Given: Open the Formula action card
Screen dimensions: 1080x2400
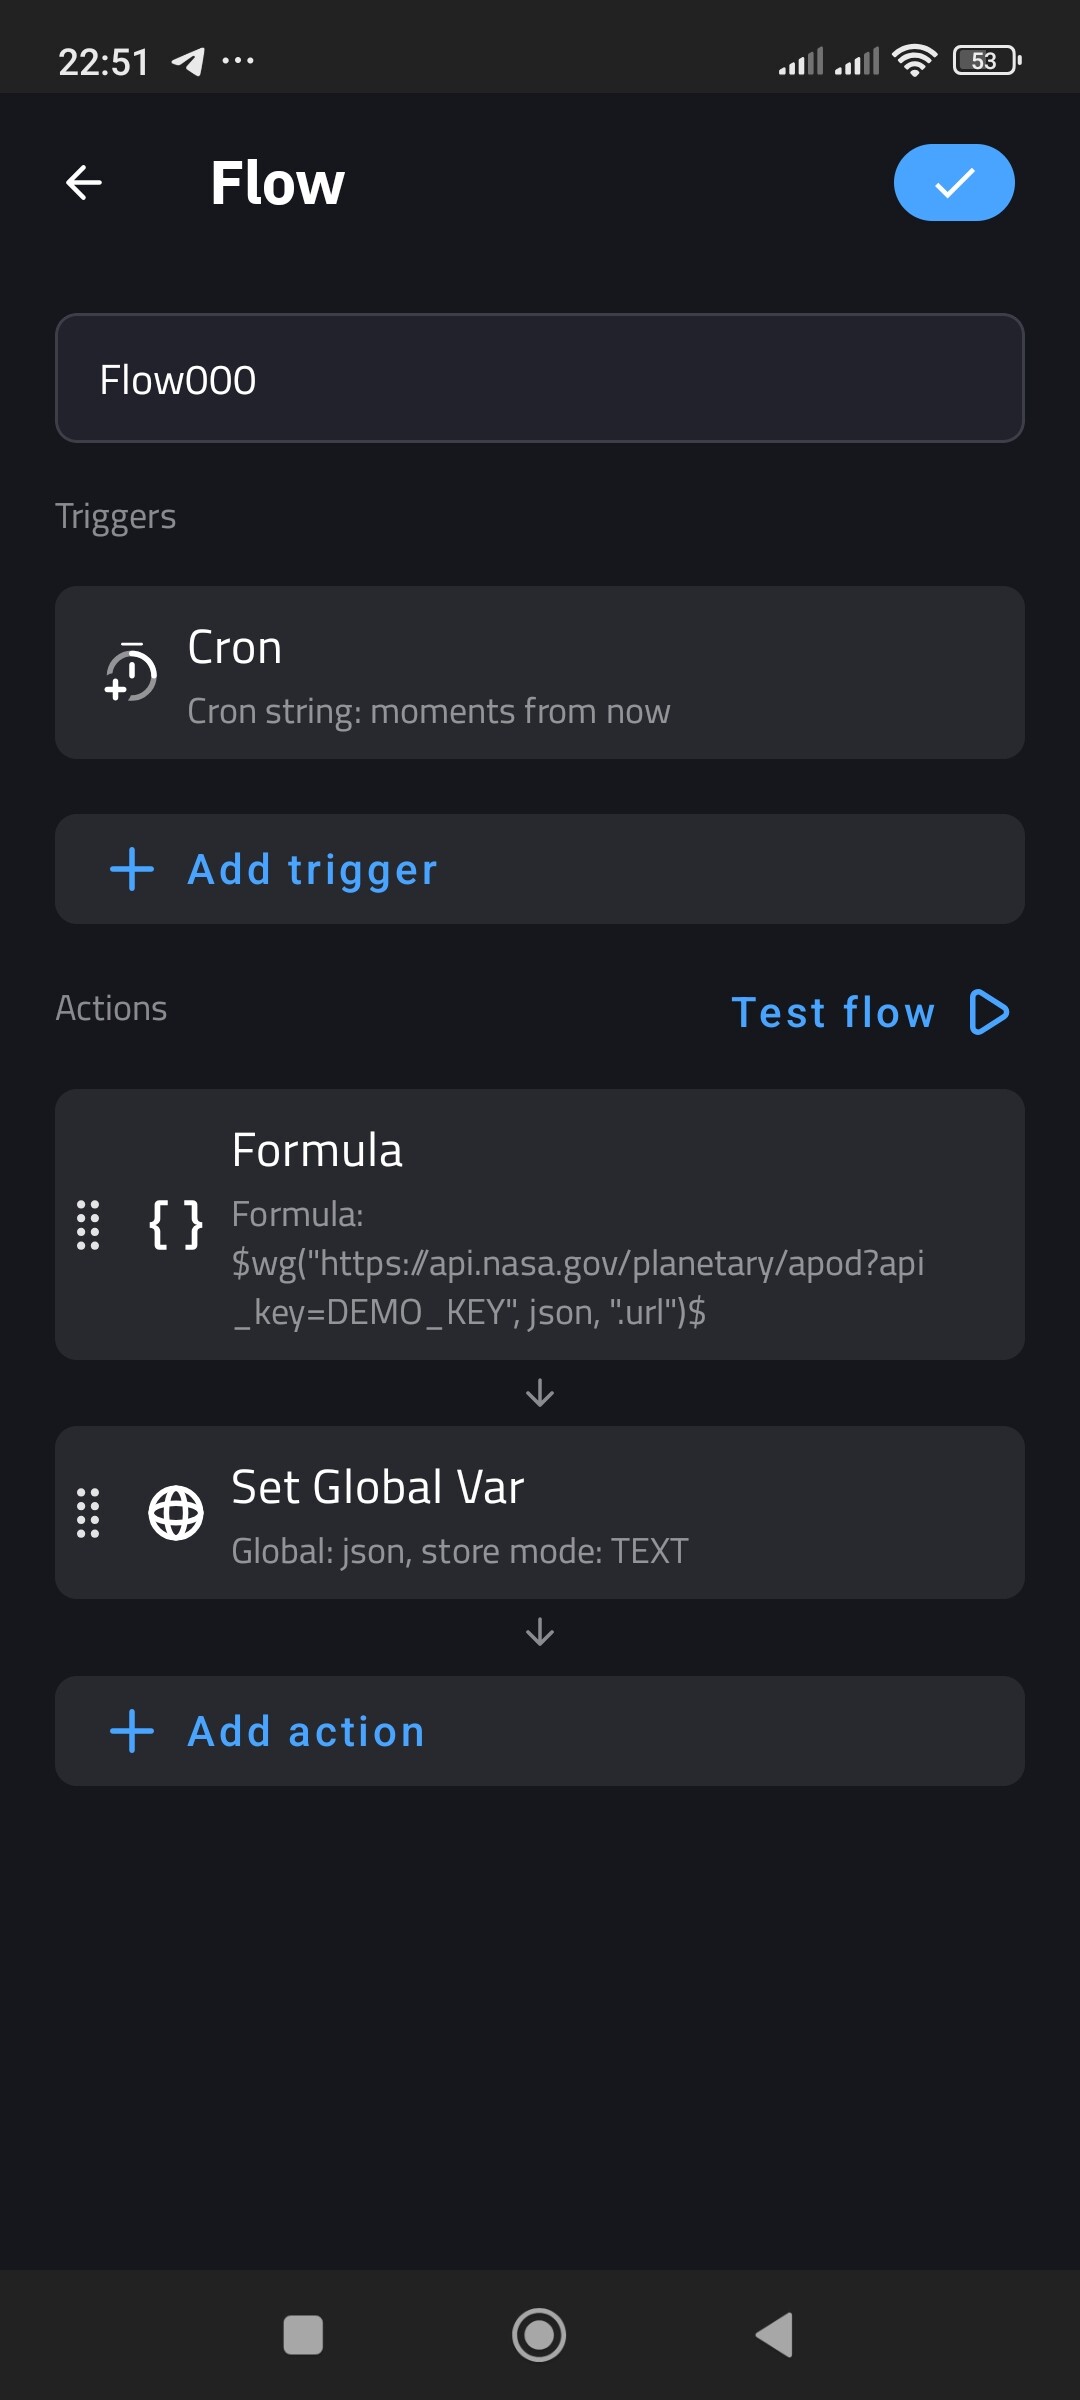Looking at the screenshot, I should tap(600, 1225).
